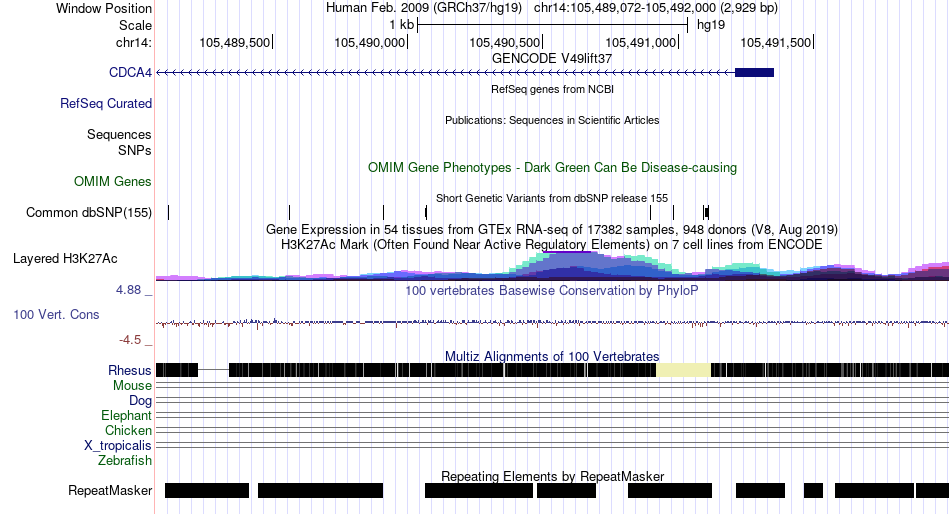This screenshot has width=950, height=514.
Task: Click the OMIM Gene Phenotypes track title
Action: click(553, 167)
